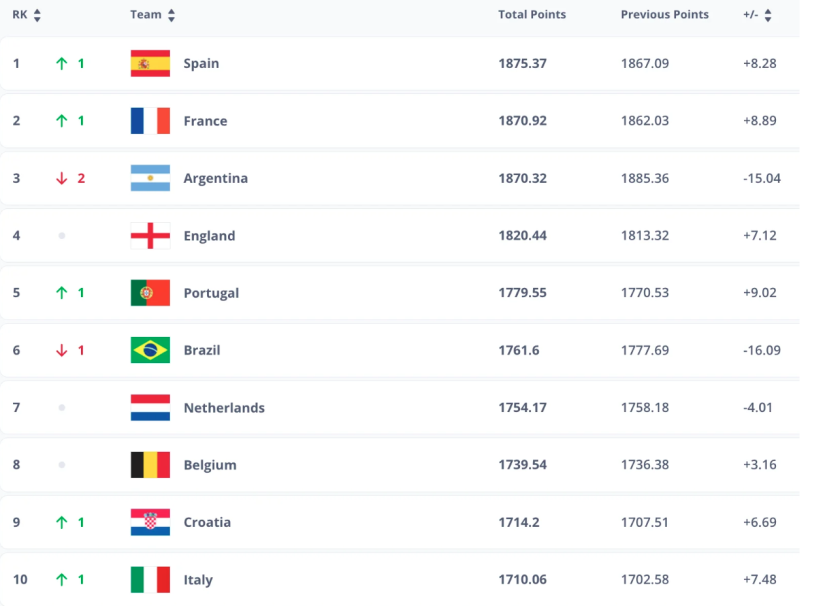The image size is (825, 606).
Task: Sort rankings by RK column arrows
Action: coord(37,15)
